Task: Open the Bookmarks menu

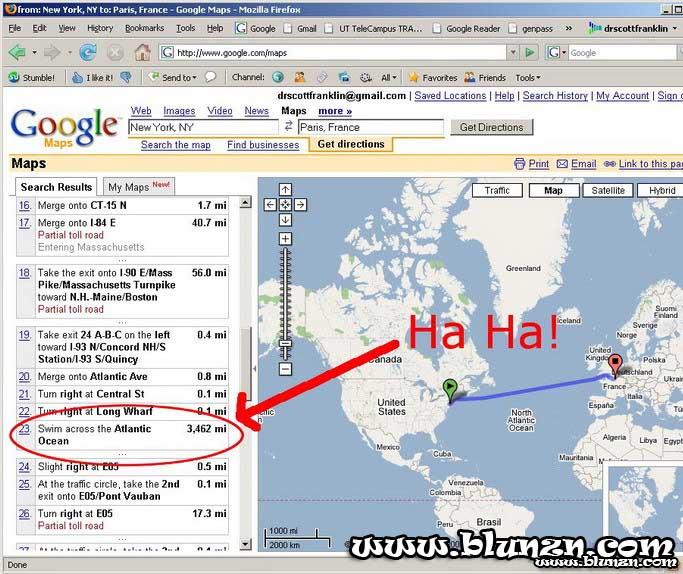Action: 144,28
